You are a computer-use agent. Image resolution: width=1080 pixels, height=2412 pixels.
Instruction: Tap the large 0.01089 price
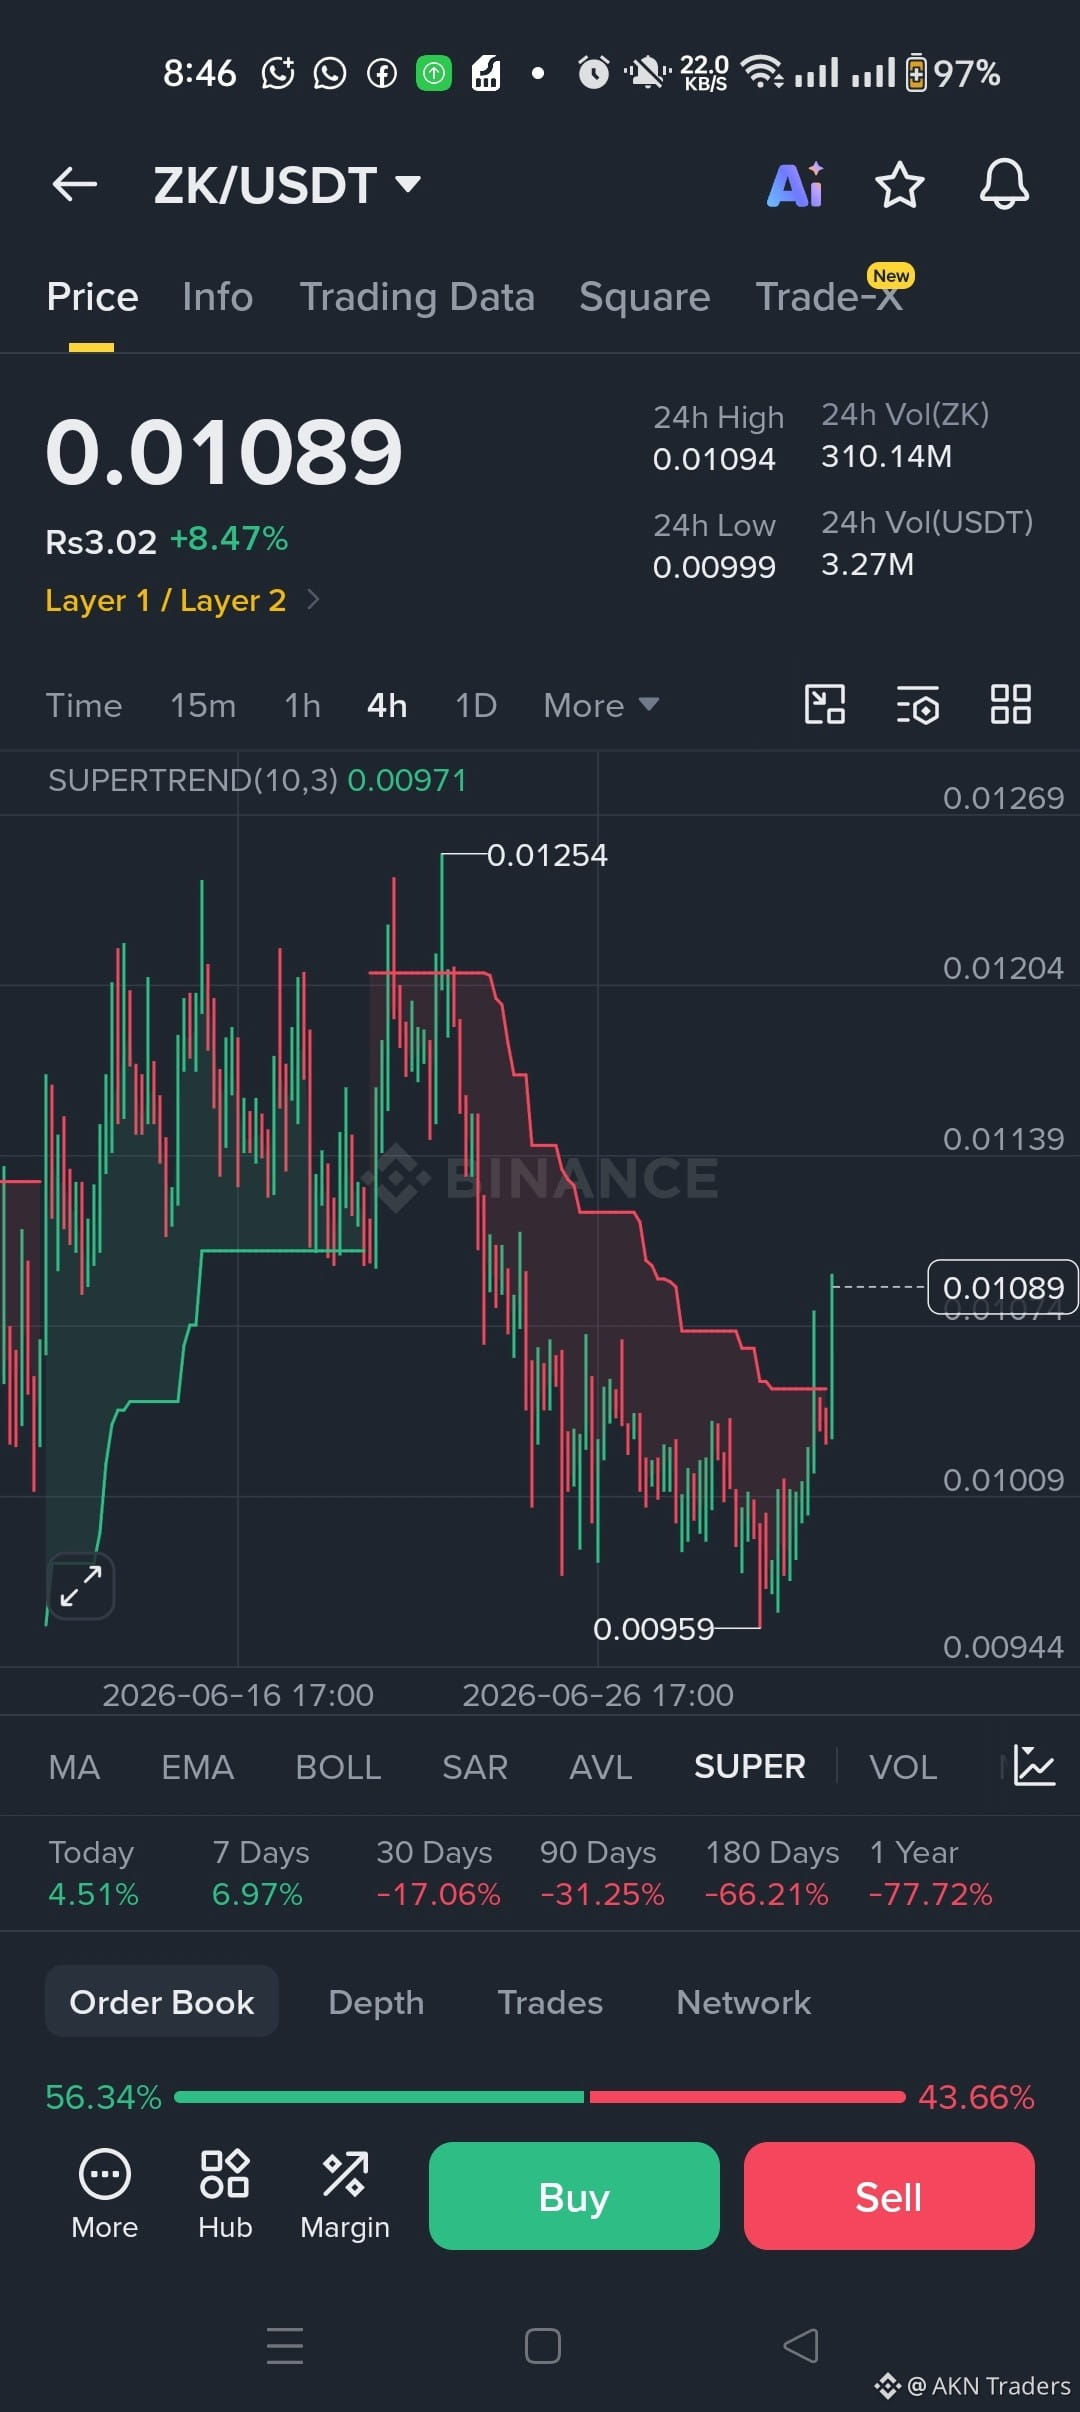(224, 452)
